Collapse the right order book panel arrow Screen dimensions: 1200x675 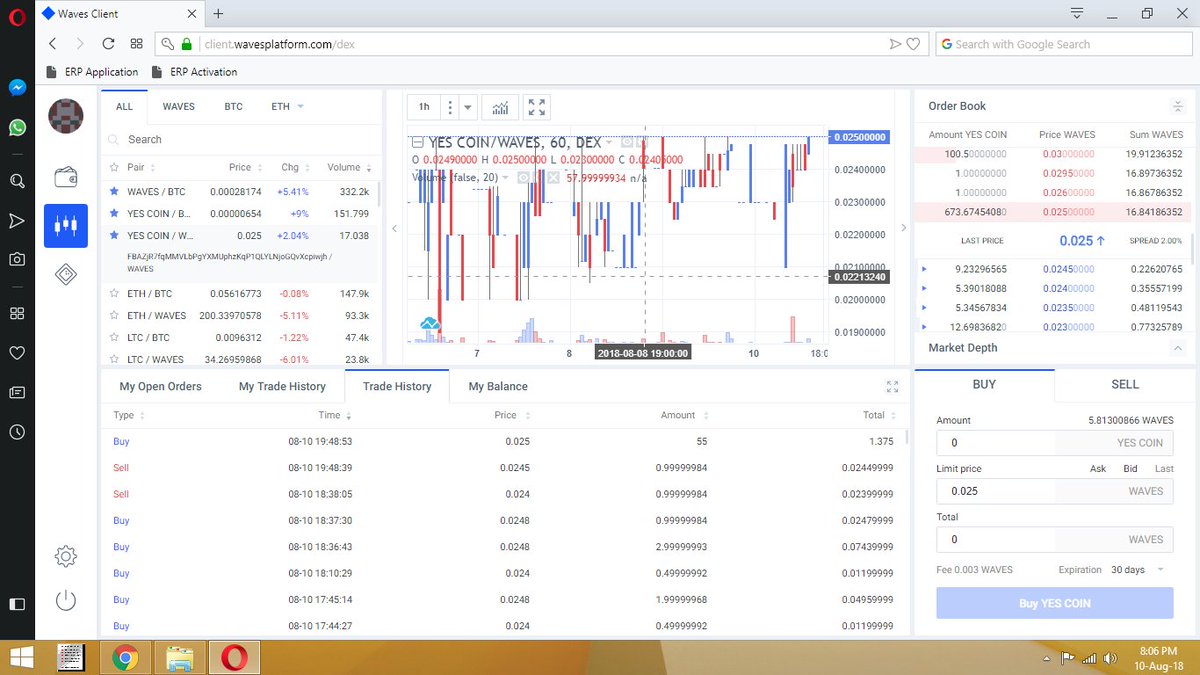(x=904, y=228)
